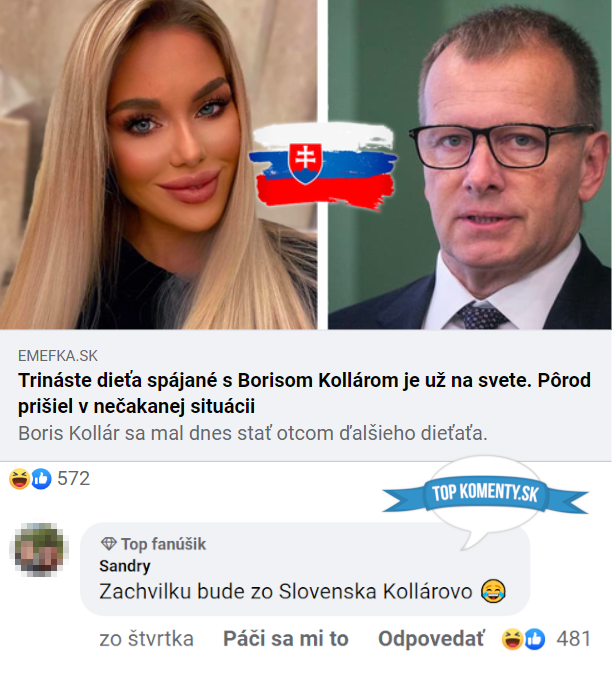612x677 pixels.
Task: Reply using the 'Odpovedať' button
Action: point(431,639)
